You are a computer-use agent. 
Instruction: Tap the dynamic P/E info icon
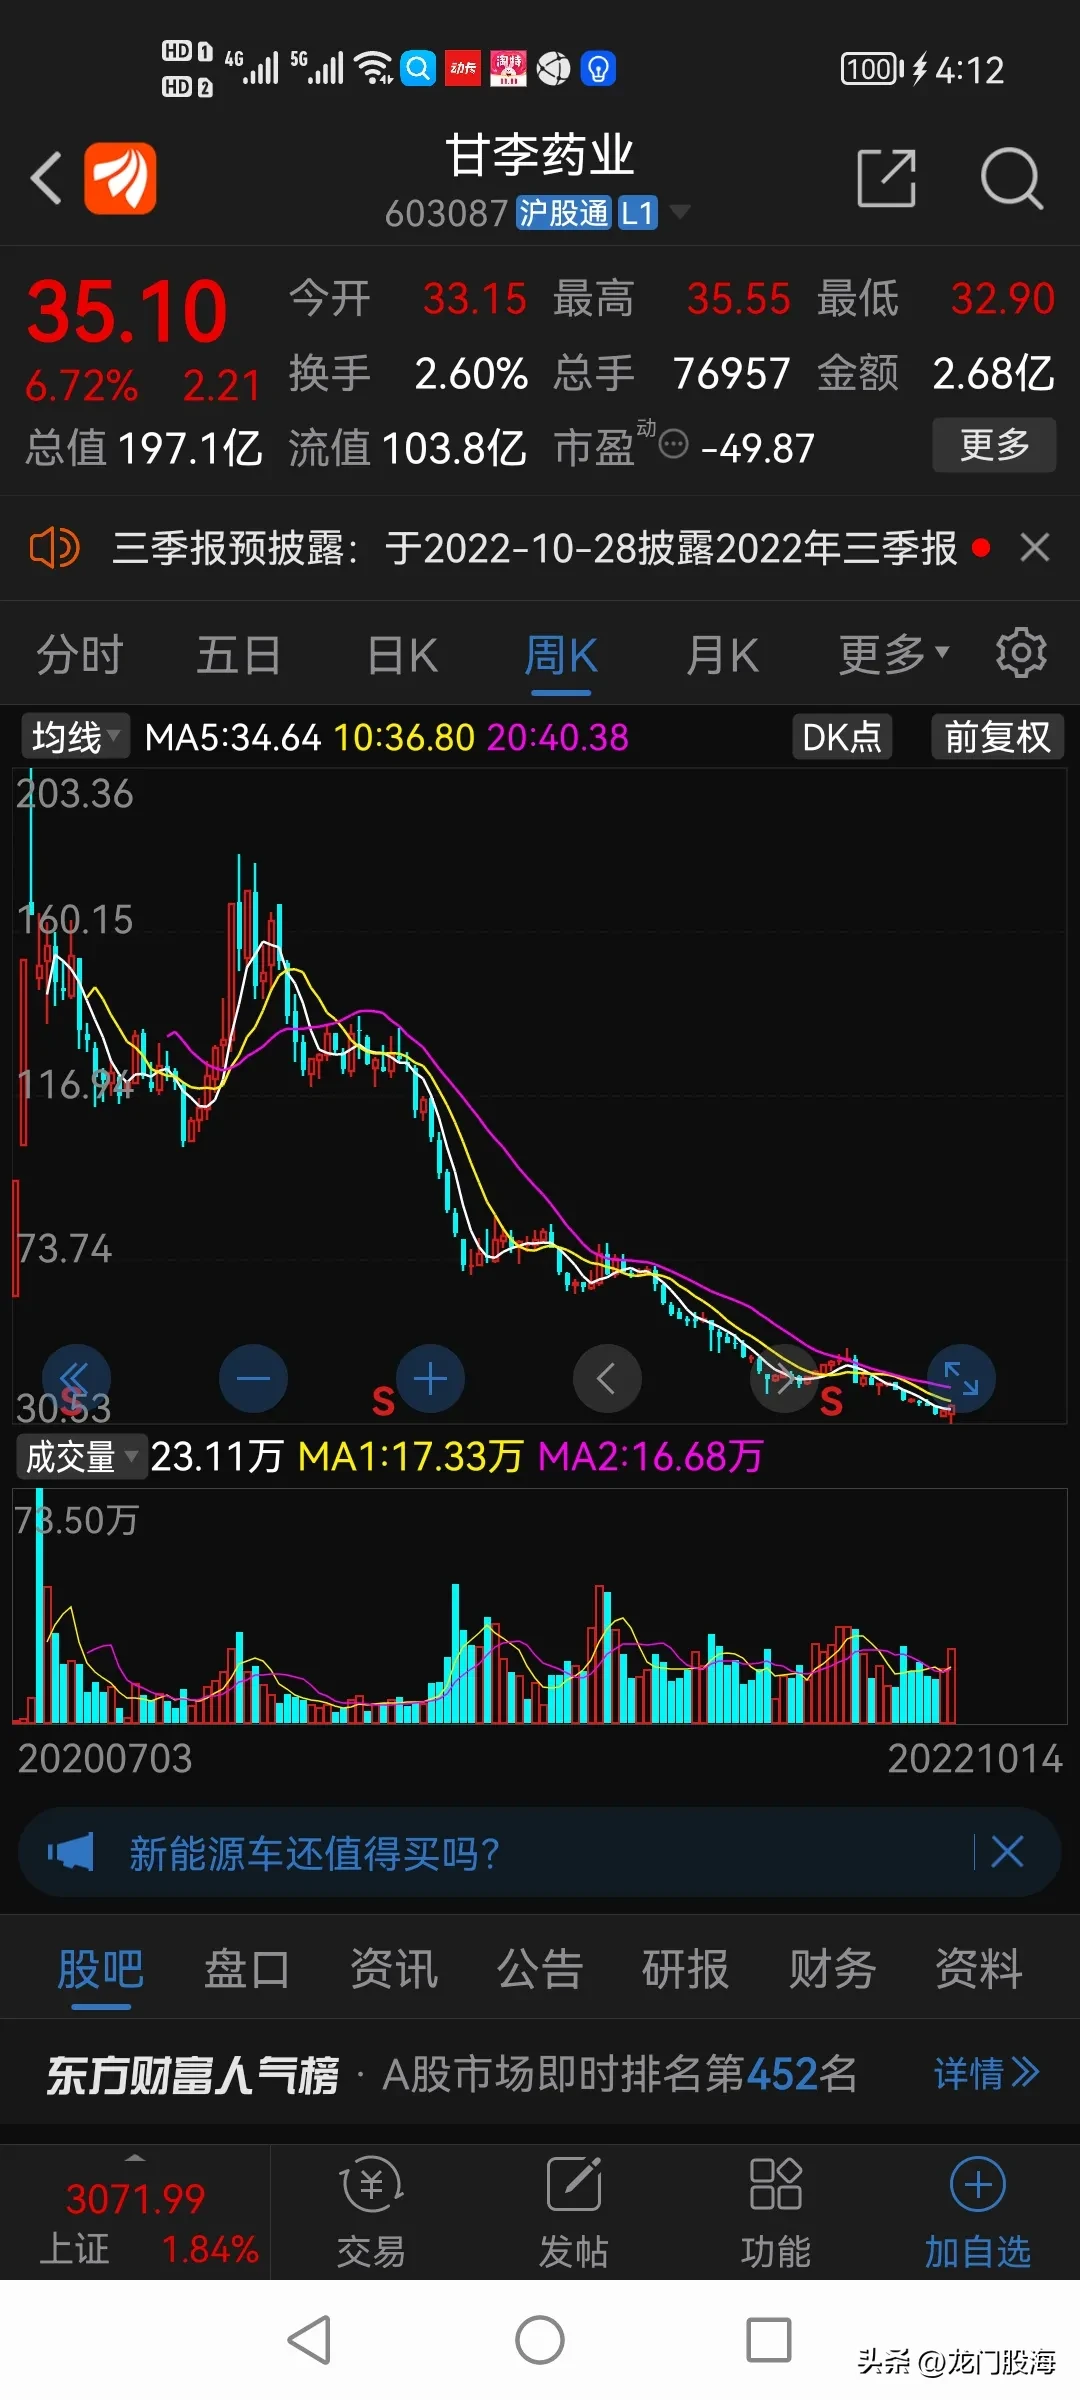point(675,443)
